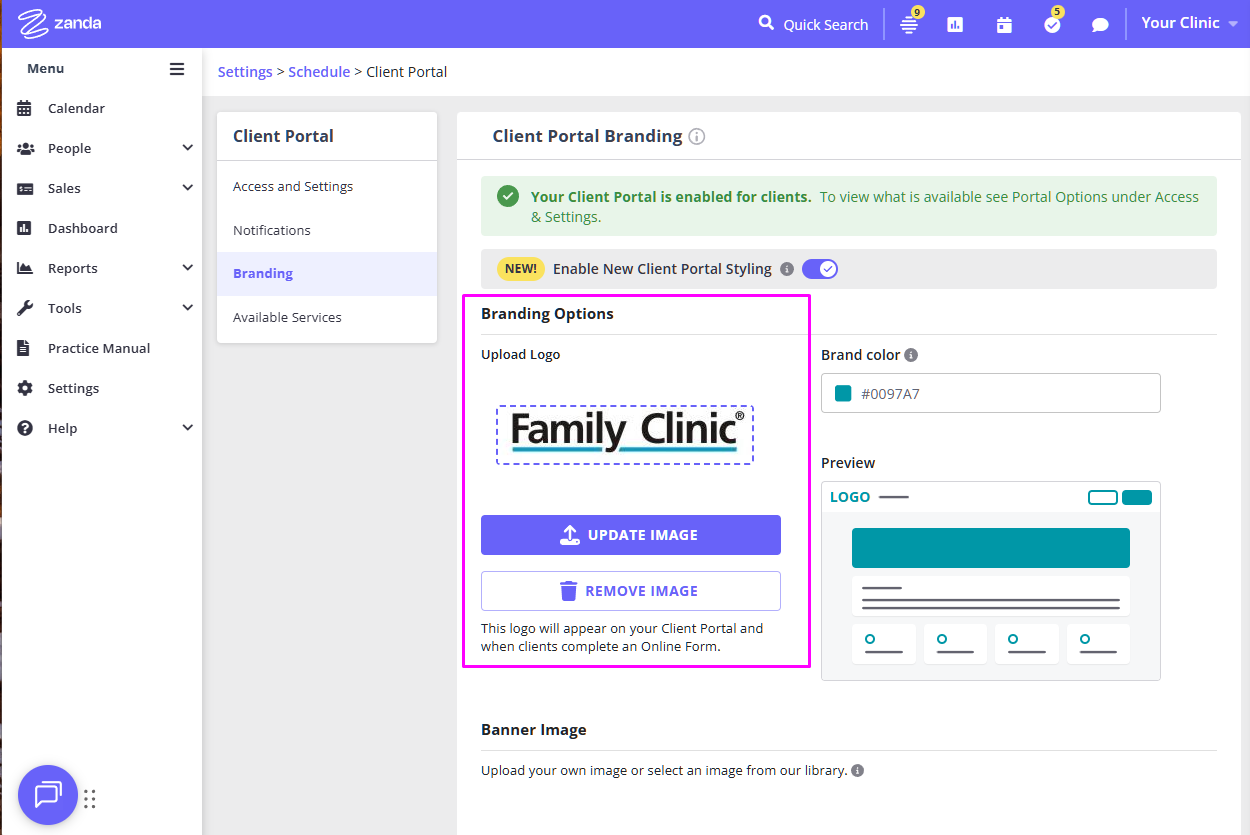
Task: Go to Schedule breadcrumb link
Action: pos(319,72)
